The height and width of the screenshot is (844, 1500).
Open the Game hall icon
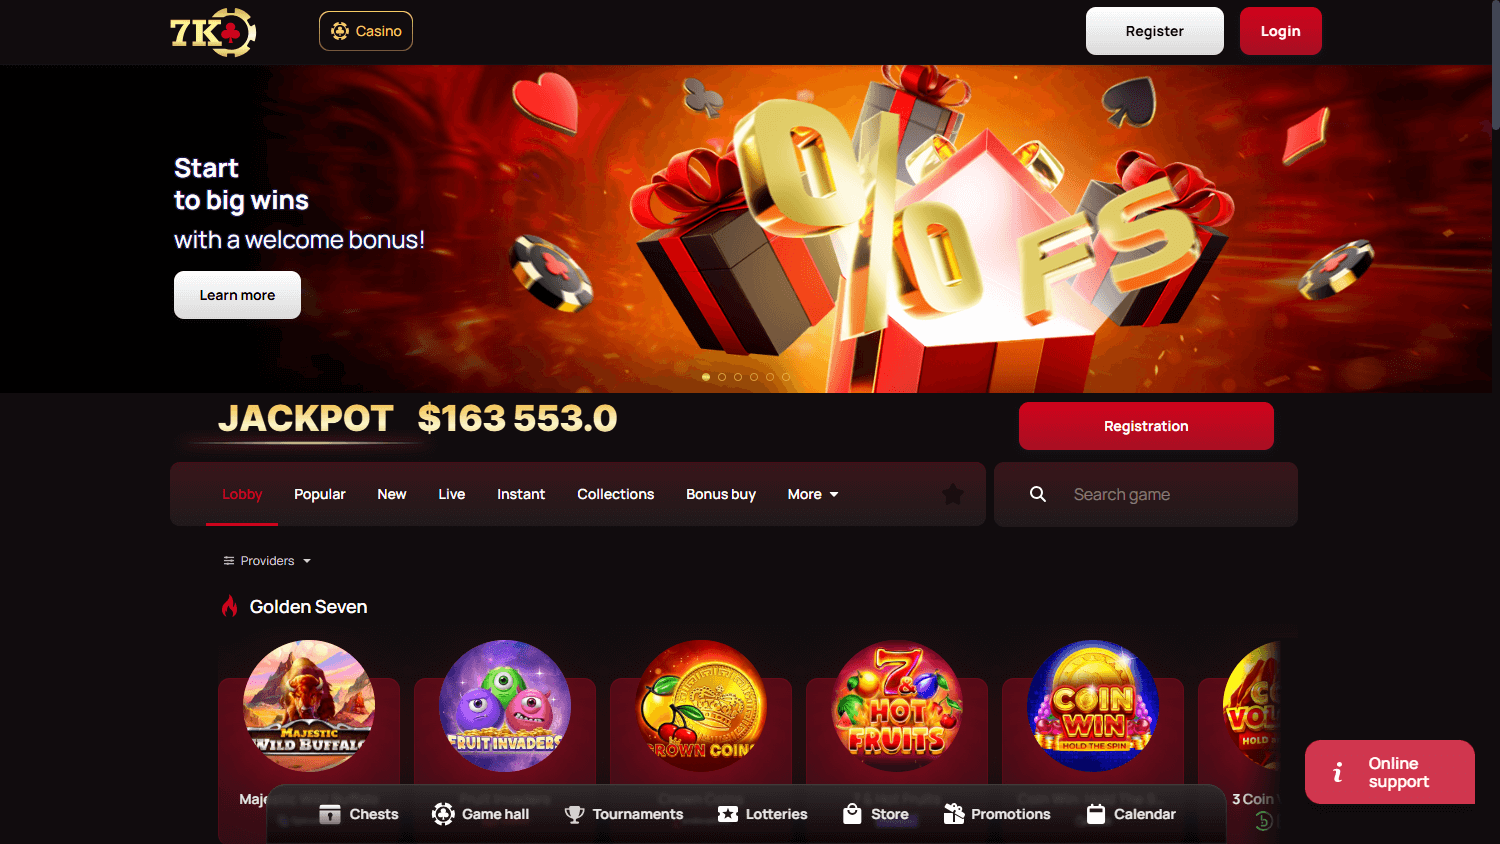[443, 814]
